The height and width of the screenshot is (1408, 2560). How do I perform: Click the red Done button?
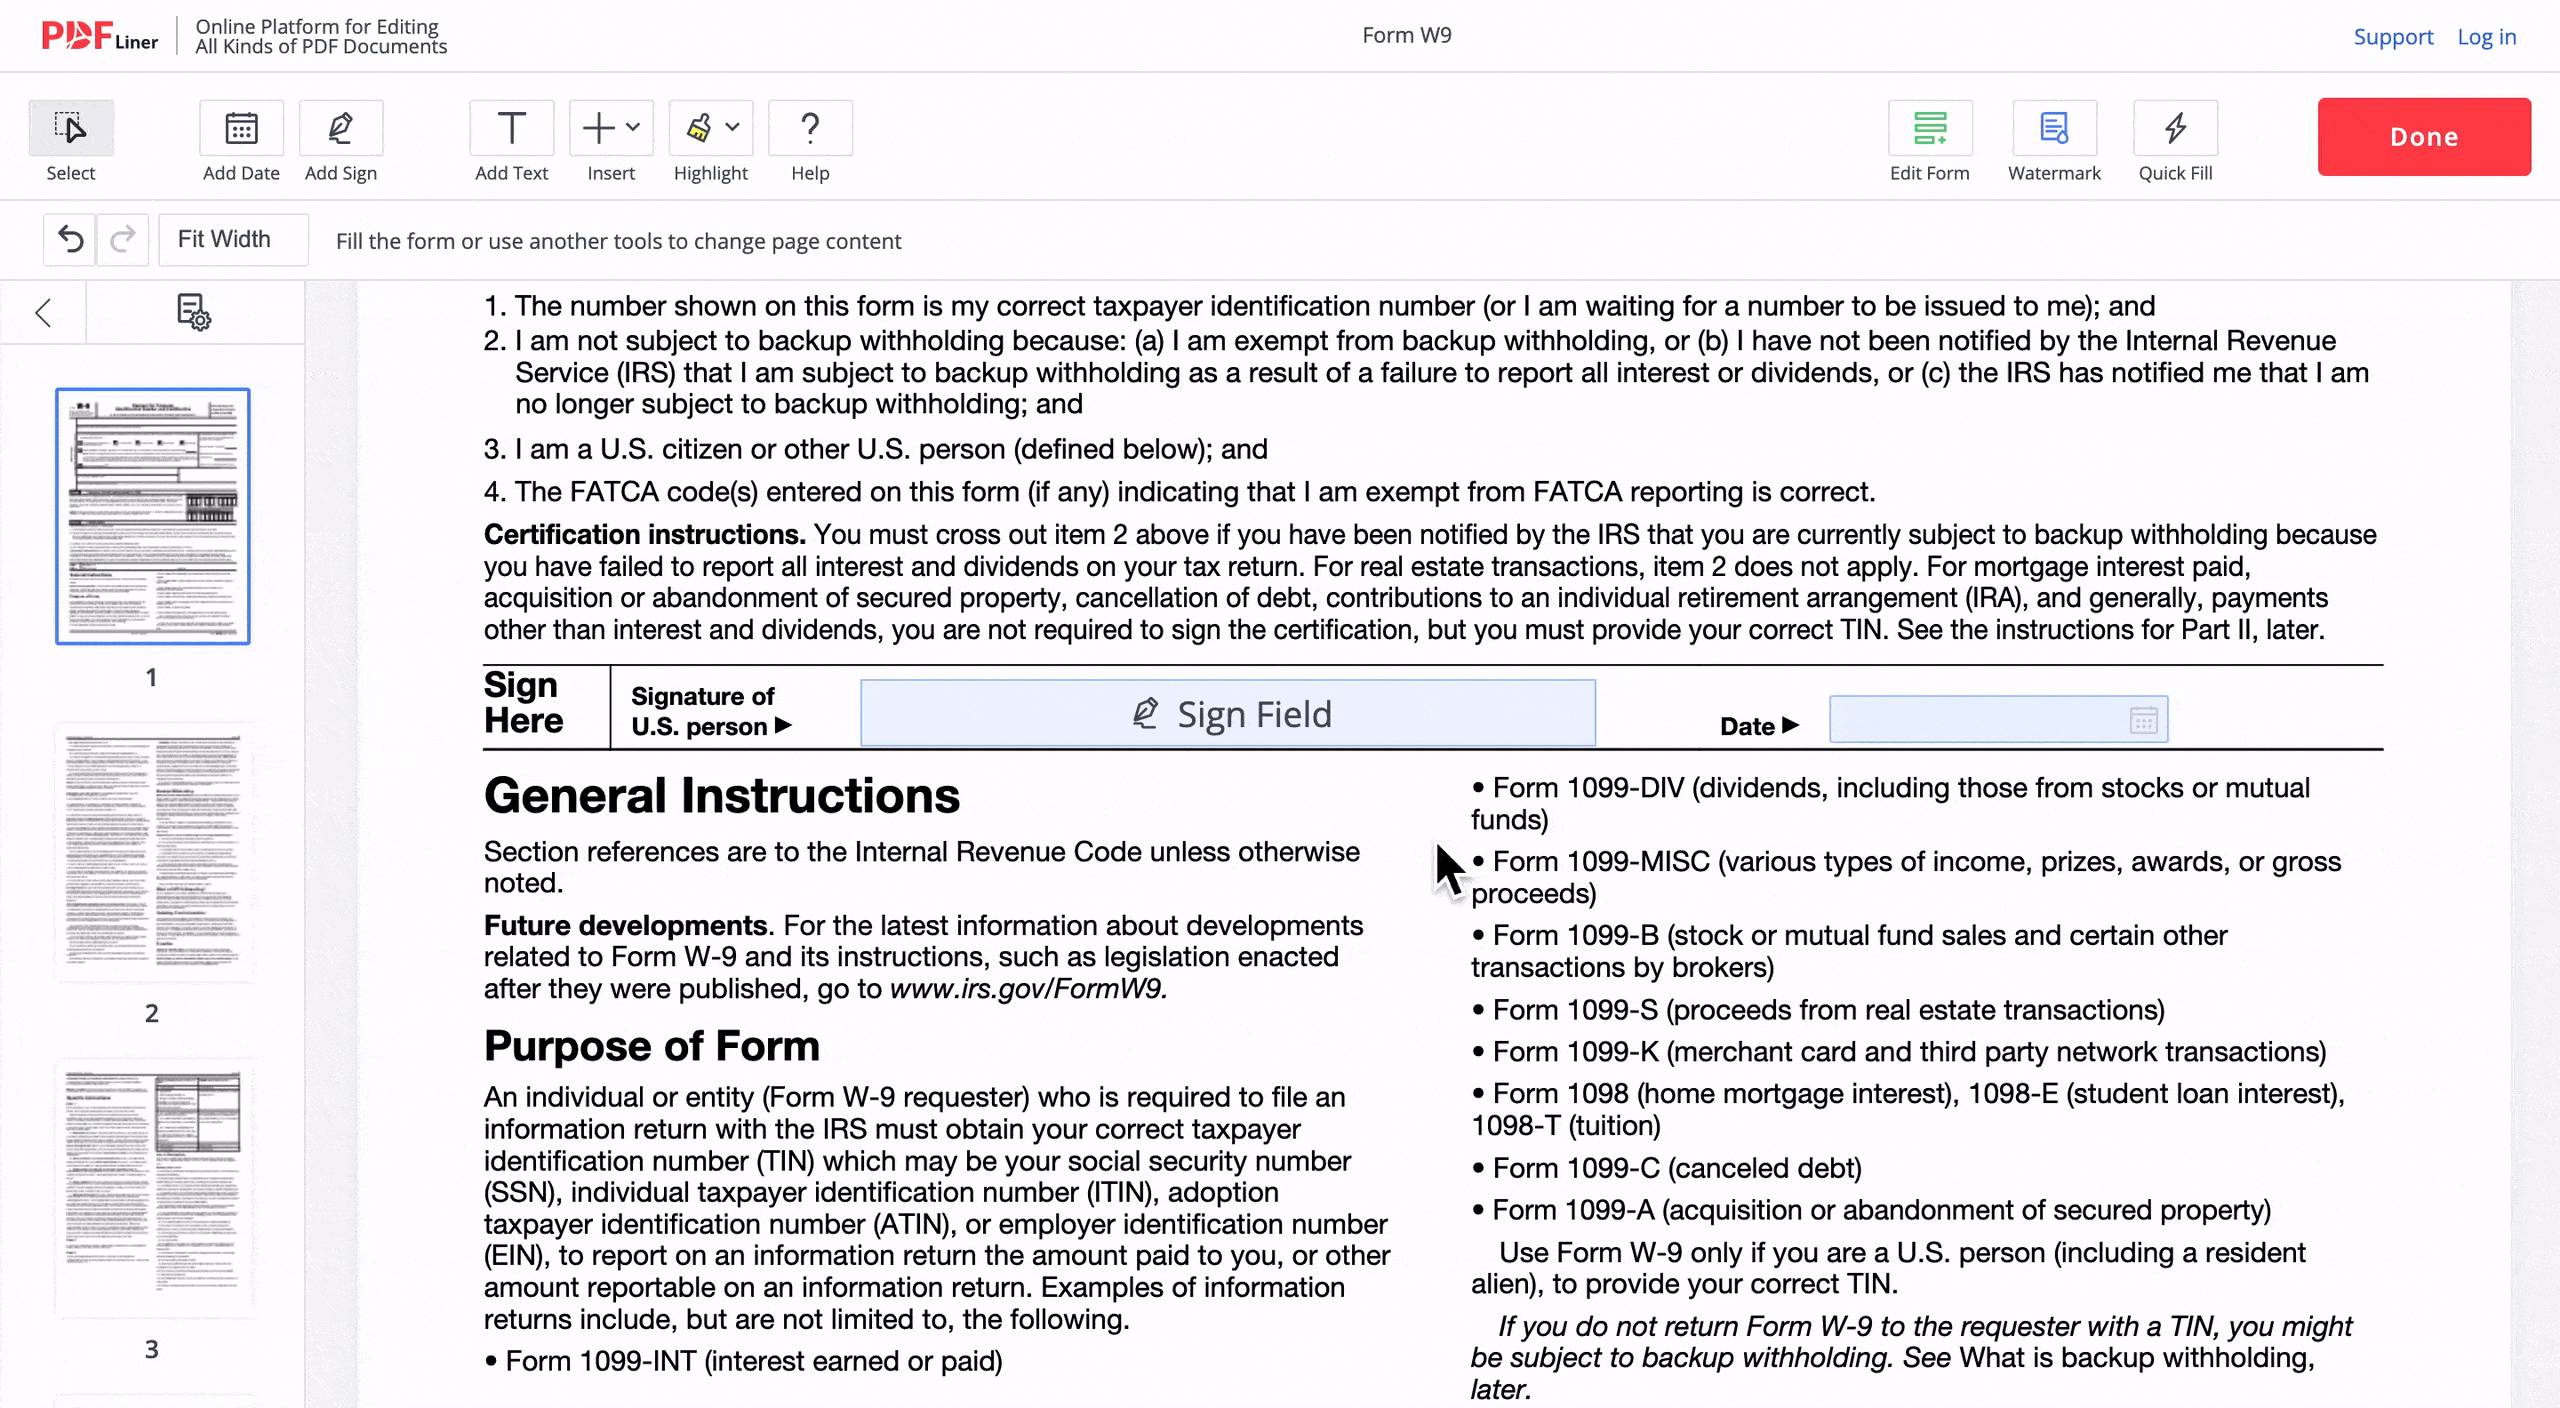coord(2424,137)
